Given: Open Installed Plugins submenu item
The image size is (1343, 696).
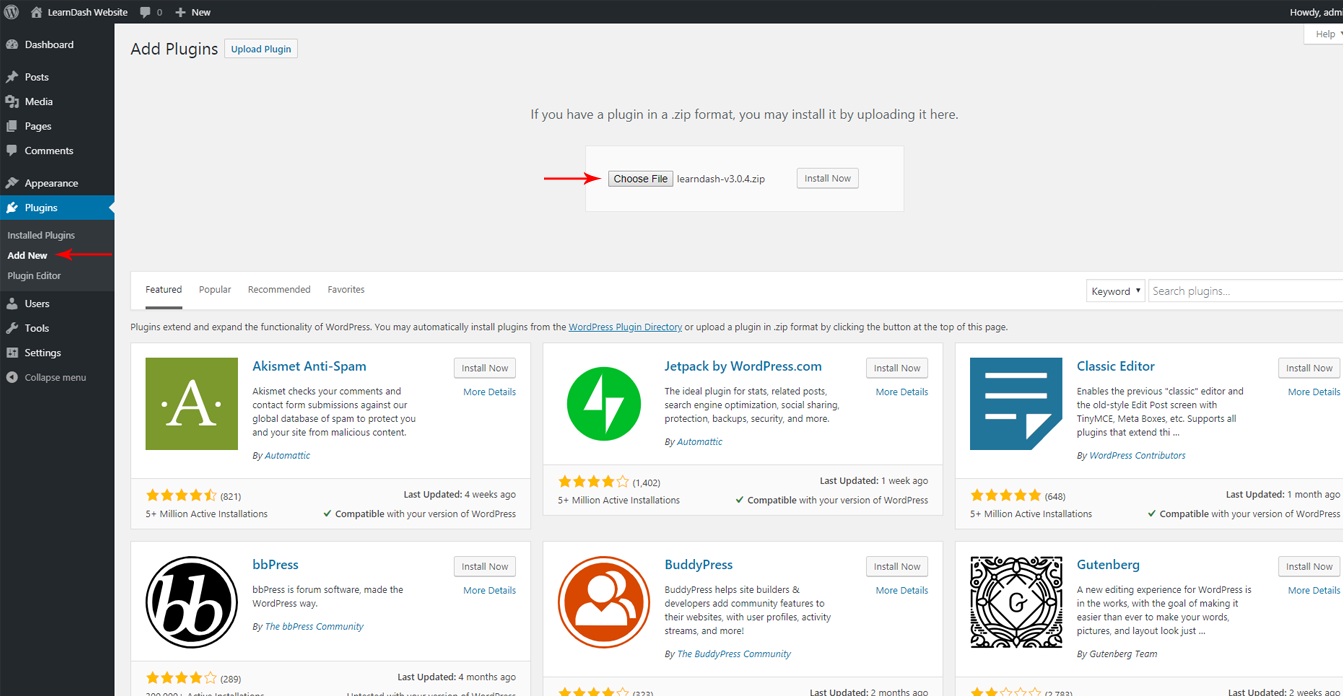Looking at the screenshot, I should (x=41, y=236).
